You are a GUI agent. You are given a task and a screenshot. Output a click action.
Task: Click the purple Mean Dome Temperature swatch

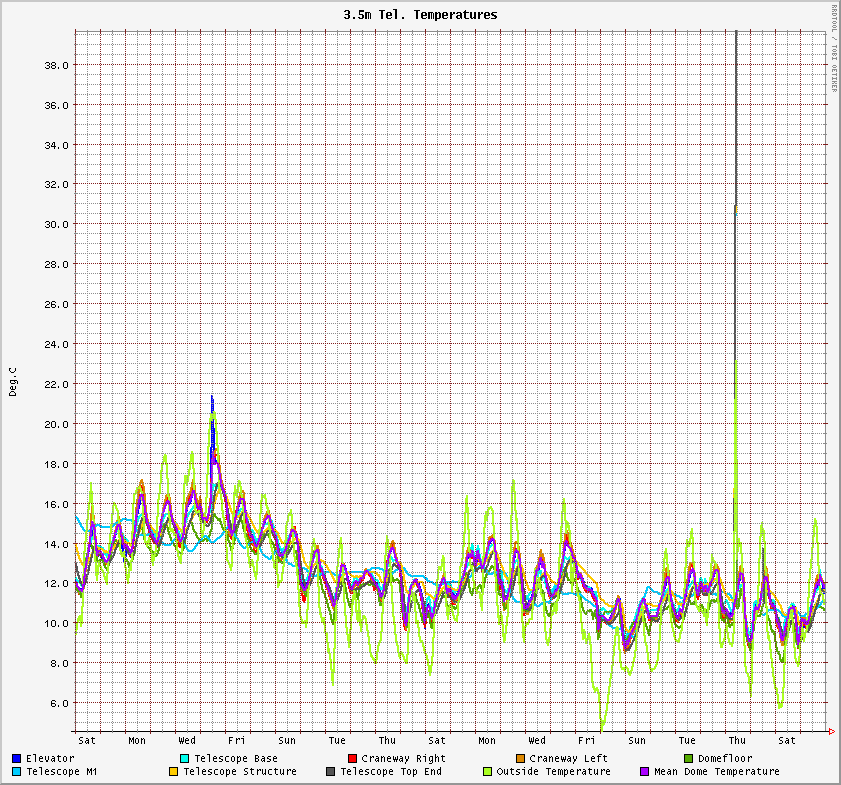[x=644, y=772]
